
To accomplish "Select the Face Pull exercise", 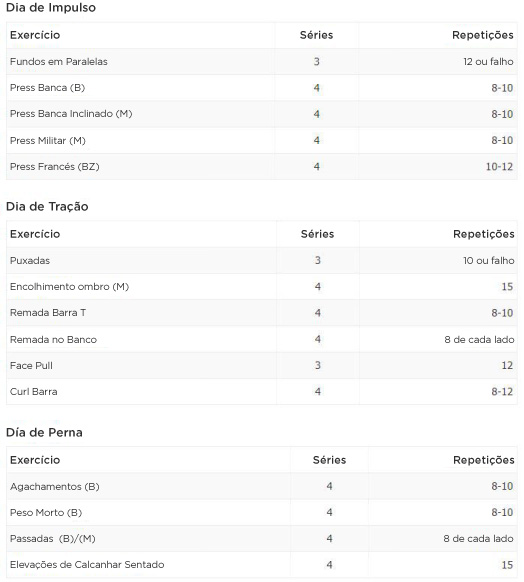I will (x=31, y=366).
